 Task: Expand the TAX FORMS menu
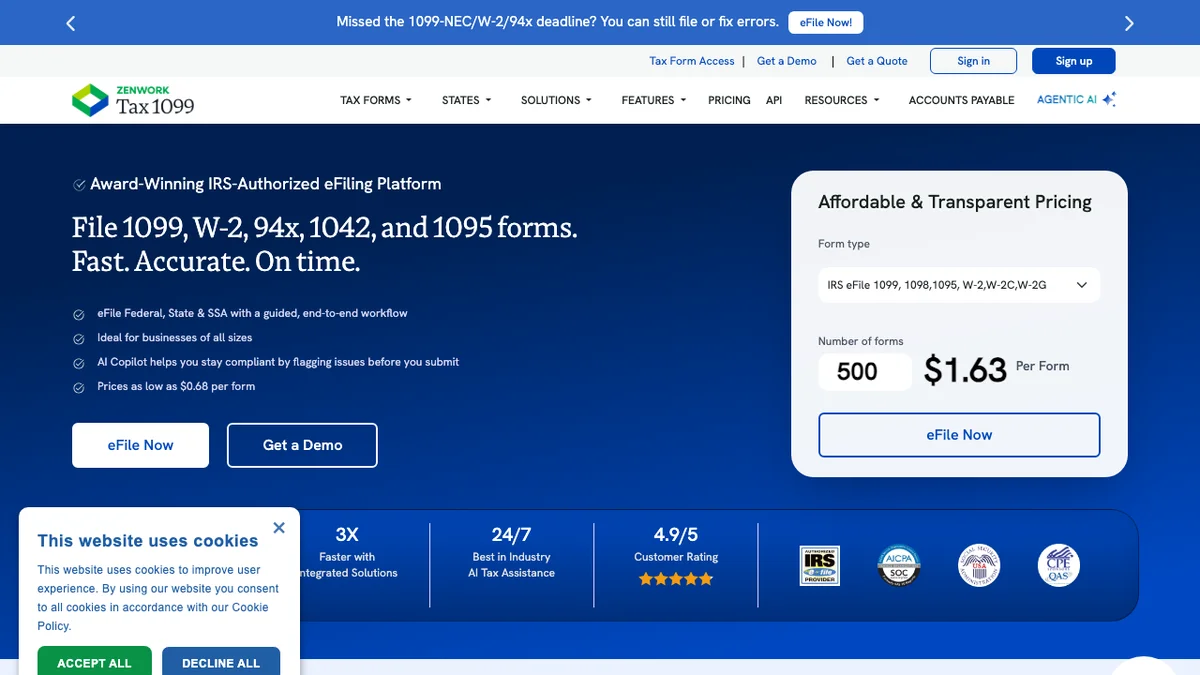pyautogui.click(x=376, y=100)
